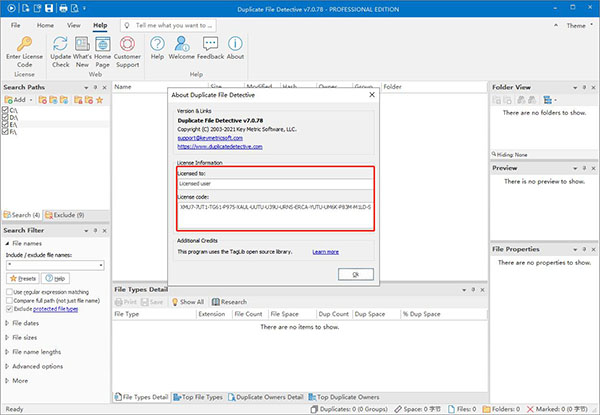600x415 pixels.
Task: Open Search Filter panel options arrow
Action: 86,231
